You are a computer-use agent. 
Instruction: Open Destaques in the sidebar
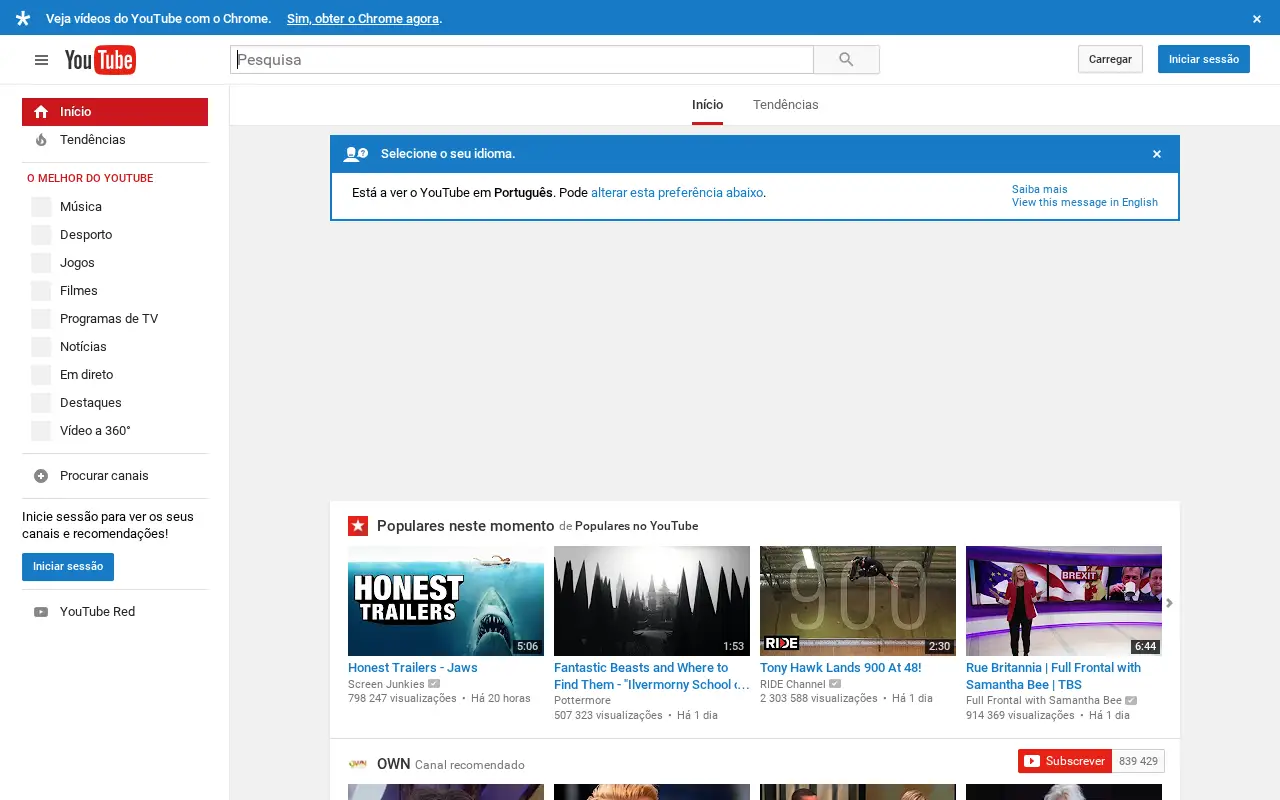tap(115, 403)
